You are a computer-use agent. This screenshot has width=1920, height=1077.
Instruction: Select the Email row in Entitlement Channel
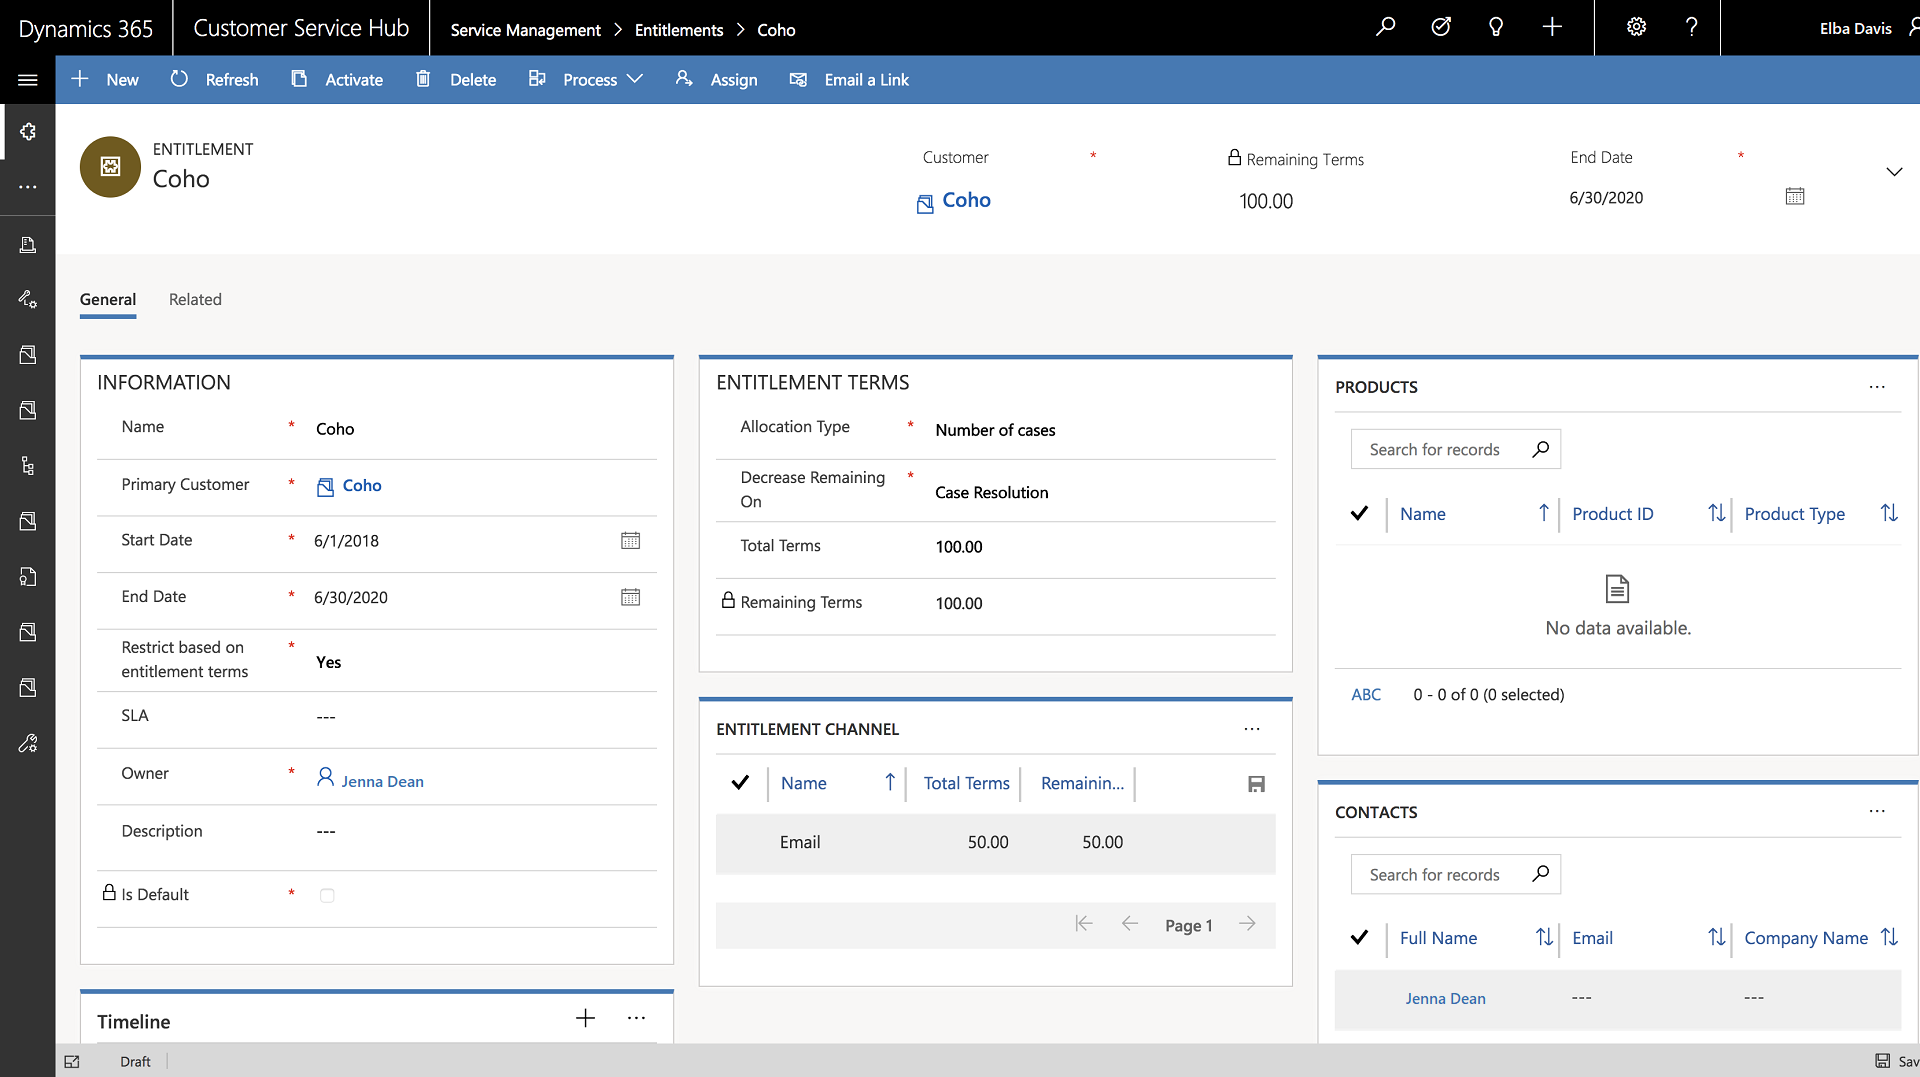[995, 843]
